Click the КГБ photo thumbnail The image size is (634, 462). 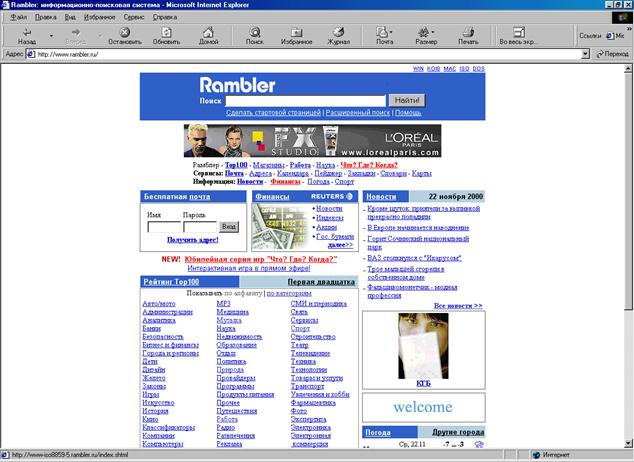click(x=423, y=346)
